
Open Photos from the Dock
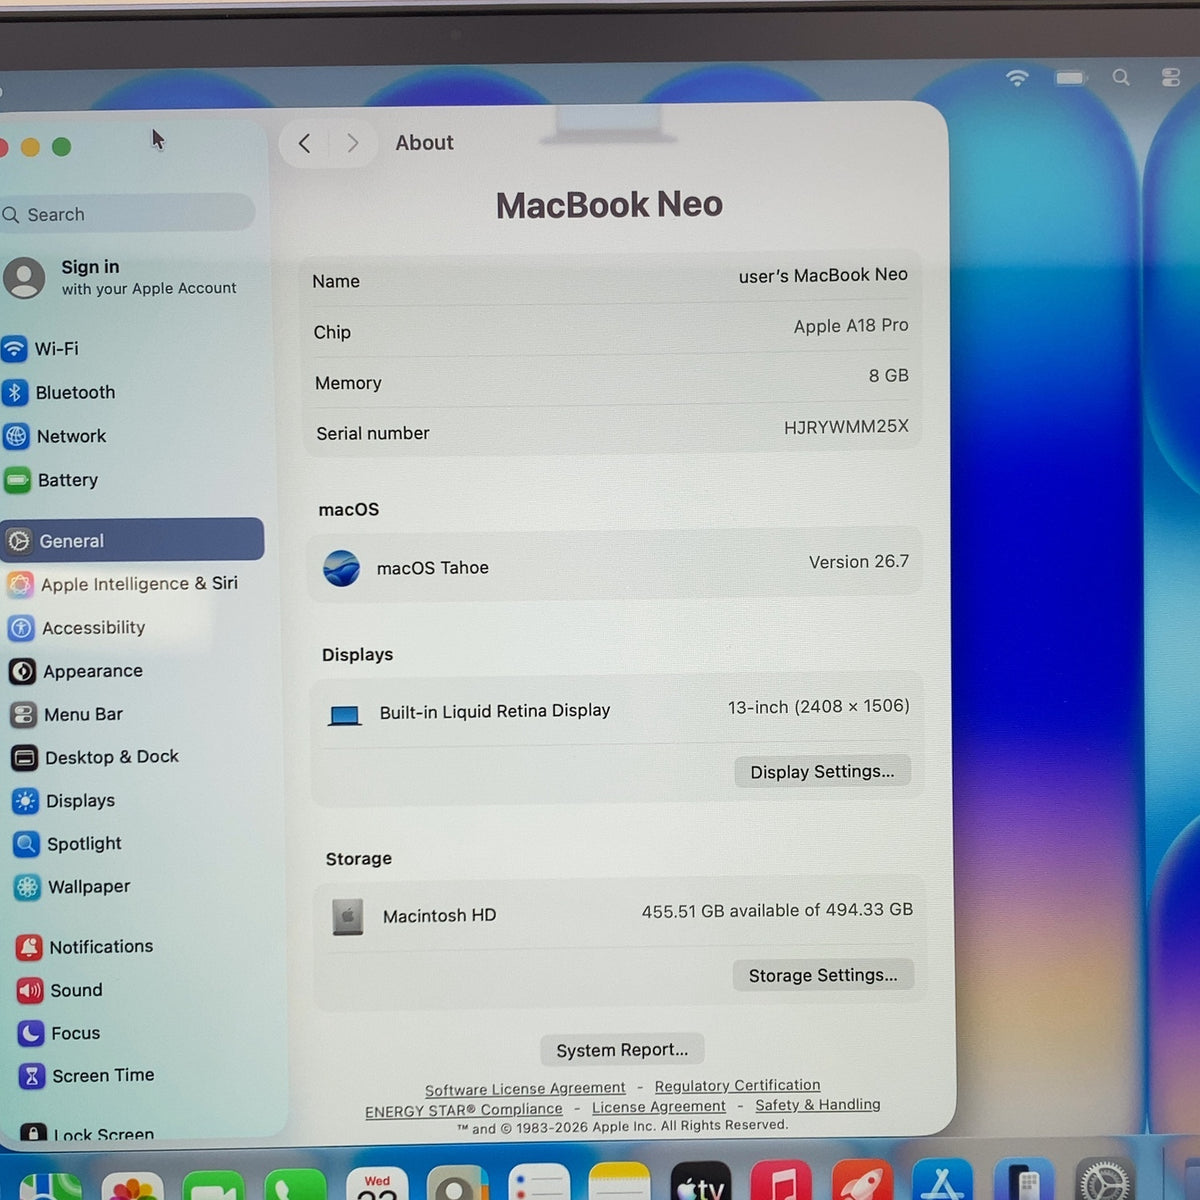tap(132, 1186)
